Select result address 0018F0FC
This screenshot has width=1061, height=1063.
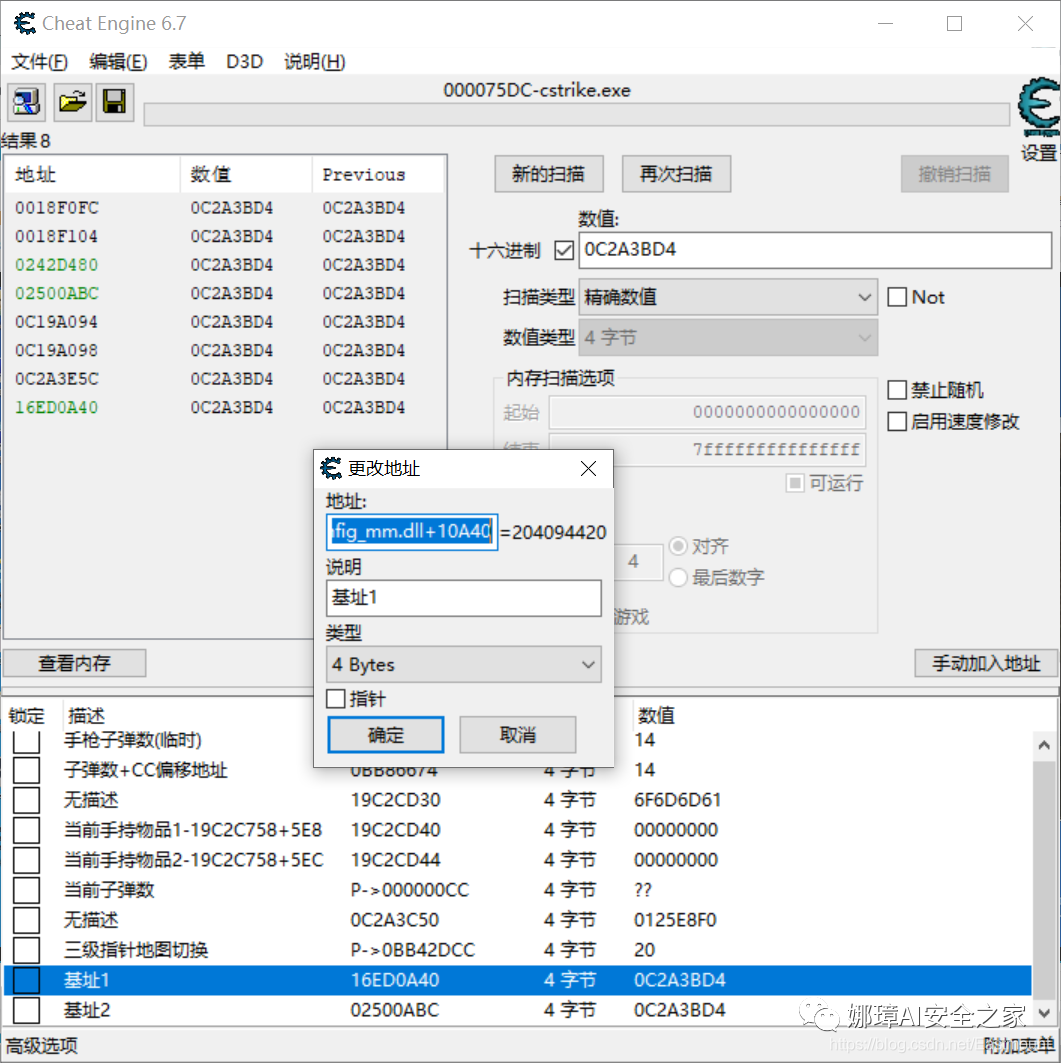[57, 208]
